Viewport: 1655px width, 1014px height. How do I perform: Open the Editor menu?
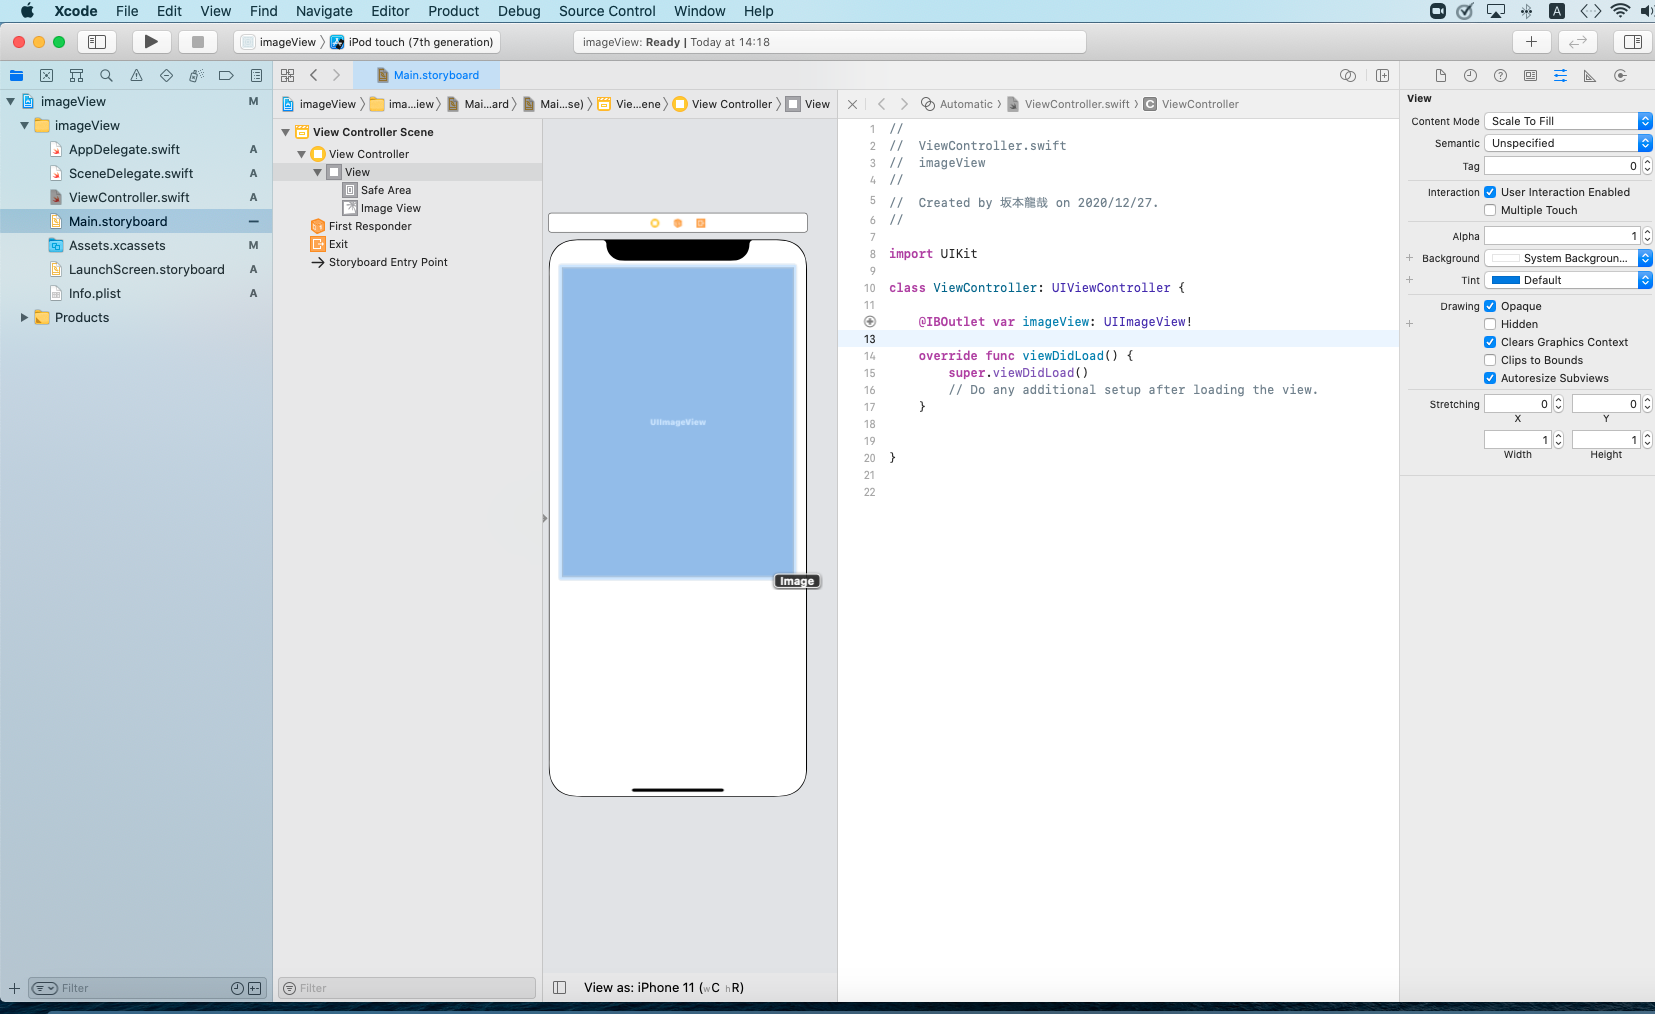tap(390, 11)
